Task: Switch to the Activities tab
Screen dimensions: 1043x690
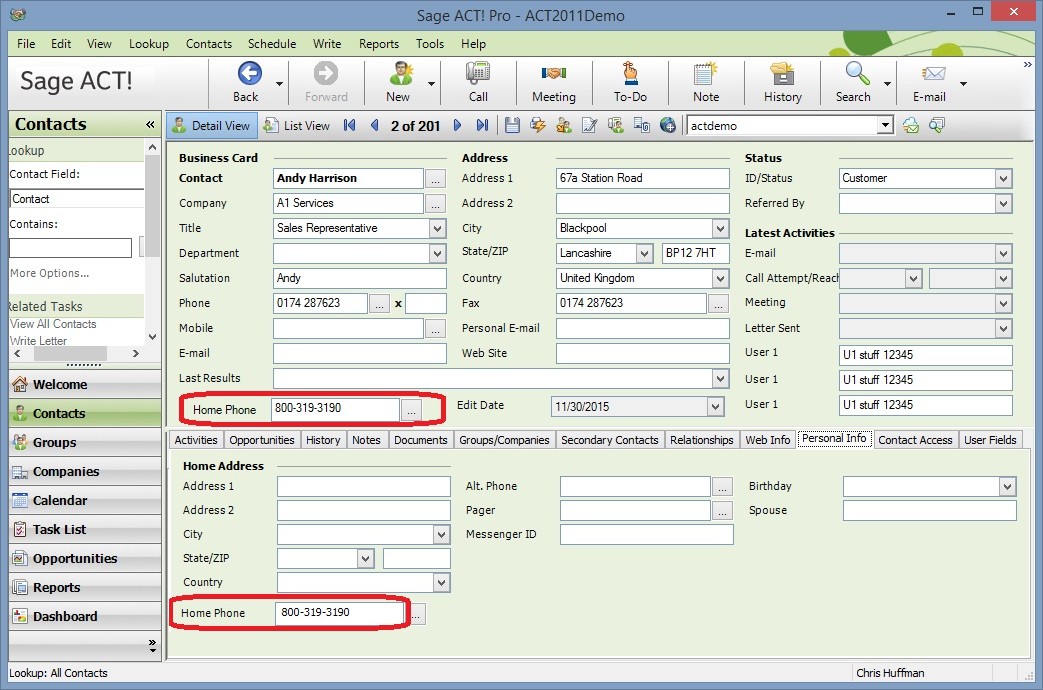Action: pos(196,440)
